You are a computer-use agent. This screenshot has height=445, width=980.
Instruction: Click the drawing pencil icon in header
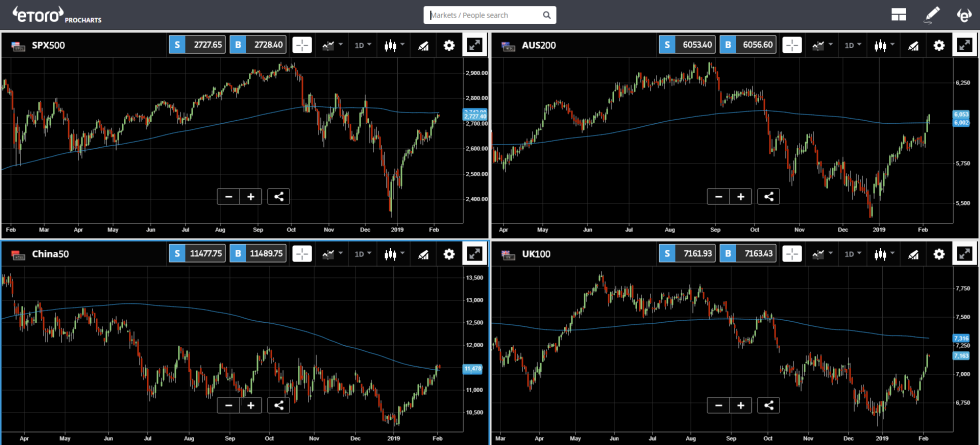(932, 15)
